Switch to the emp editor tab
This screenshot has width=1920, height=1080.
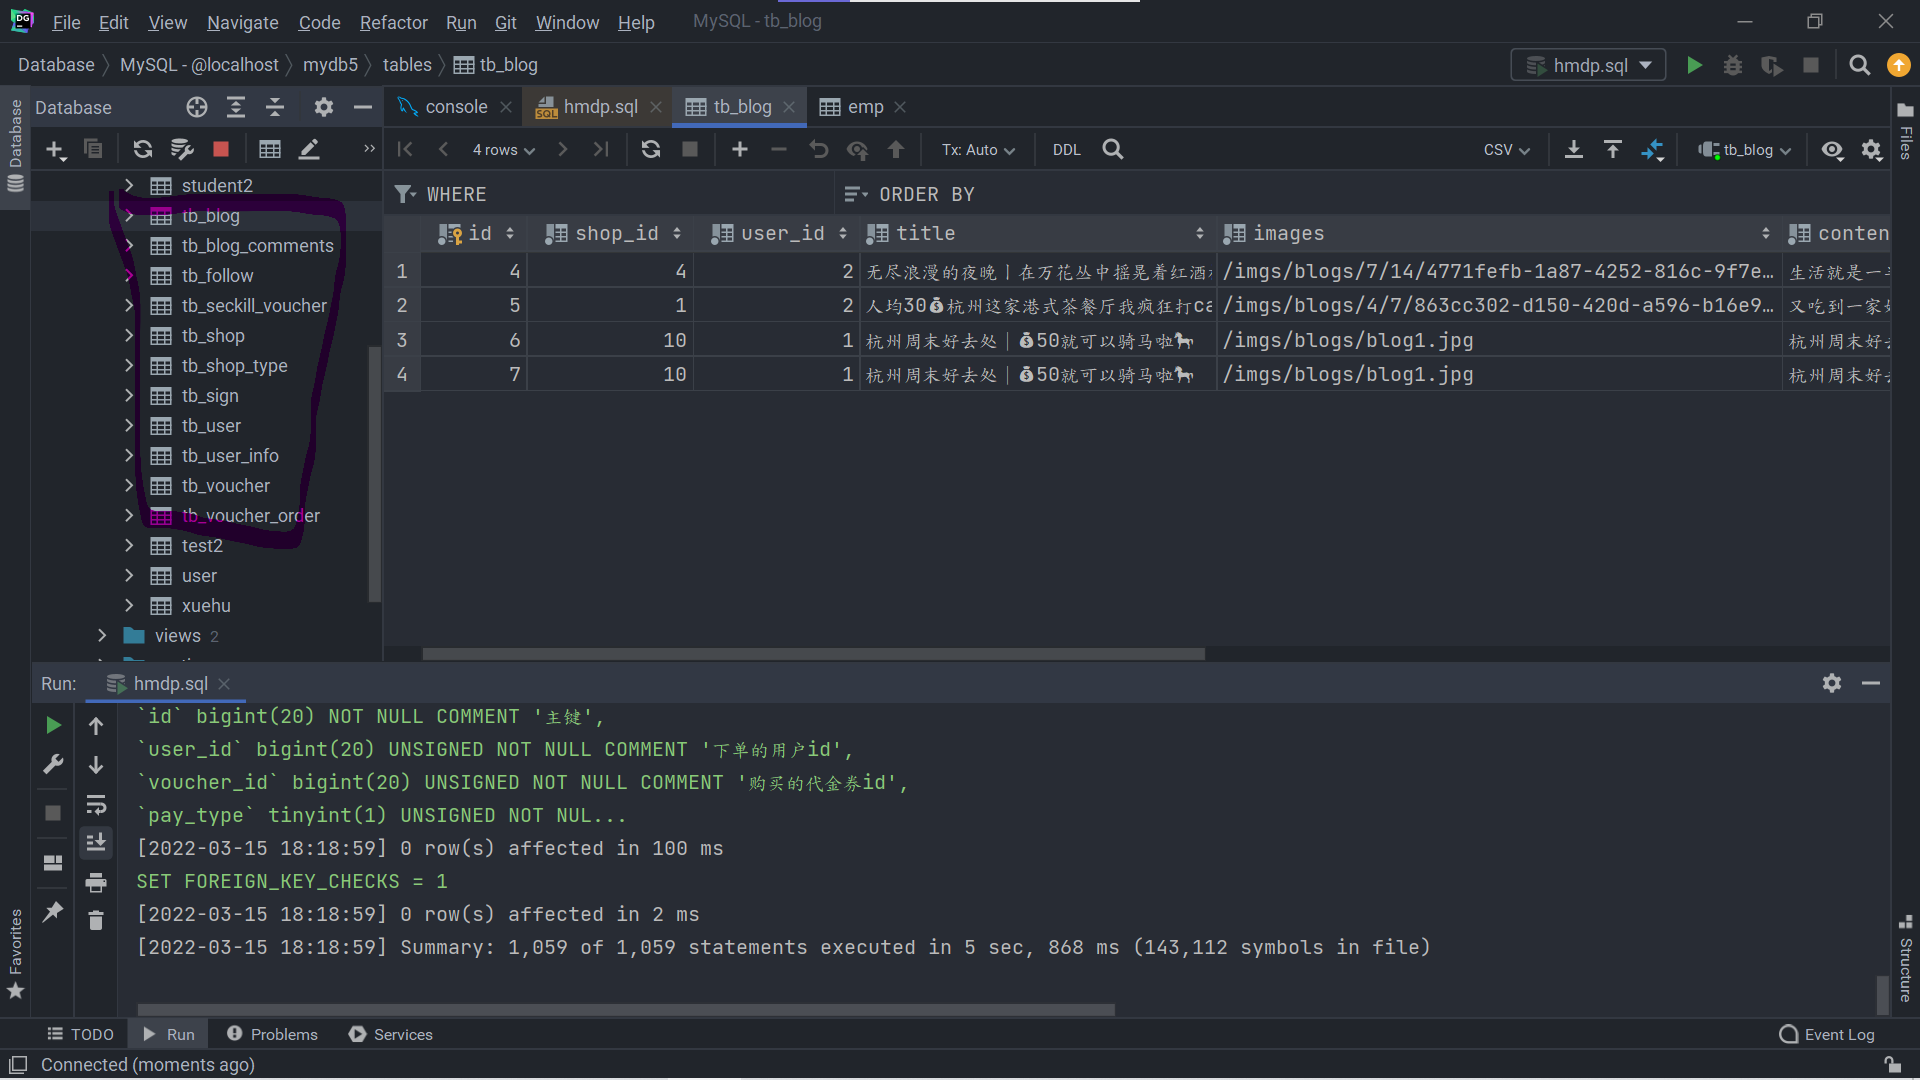click(x=865, y=107)
